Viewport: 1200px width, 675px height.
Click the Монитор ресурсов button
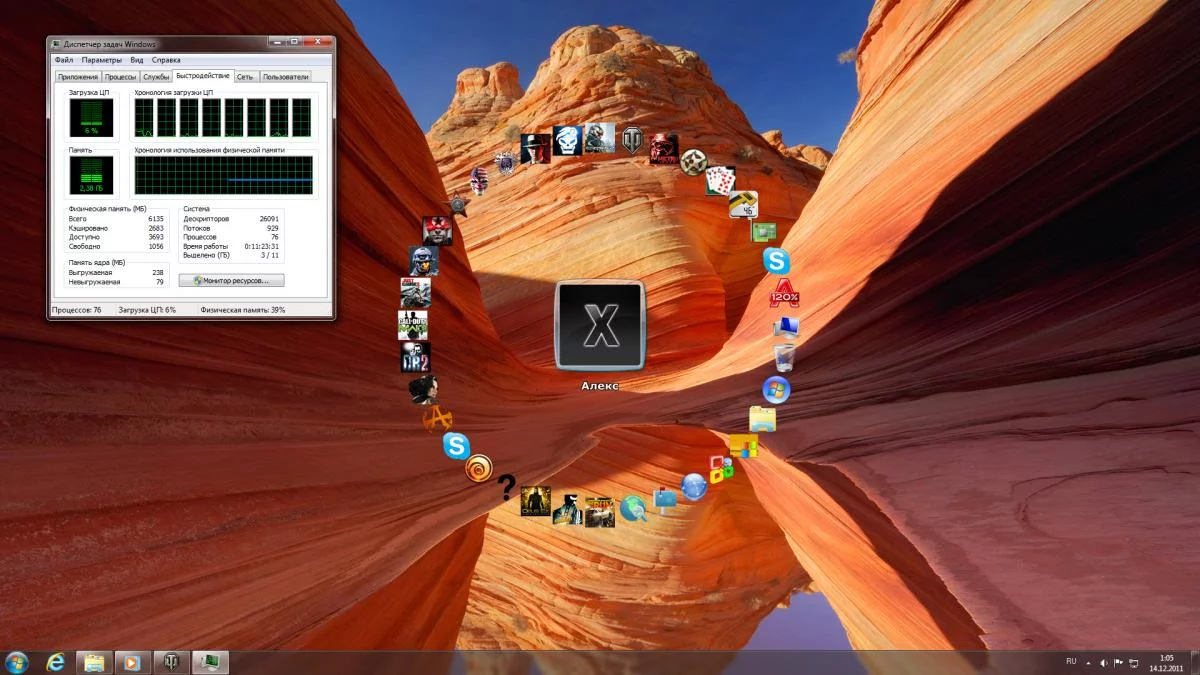(231, 281)
